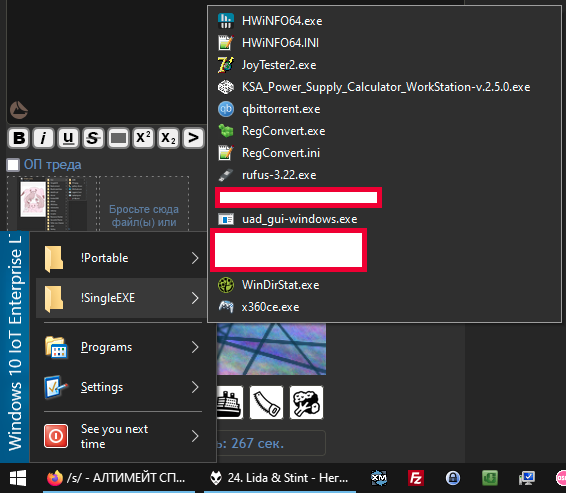The width and height of the screenshot is (566, 493).
Task: Apply strikethrough formatting button
Action: (x=93, y=138)
